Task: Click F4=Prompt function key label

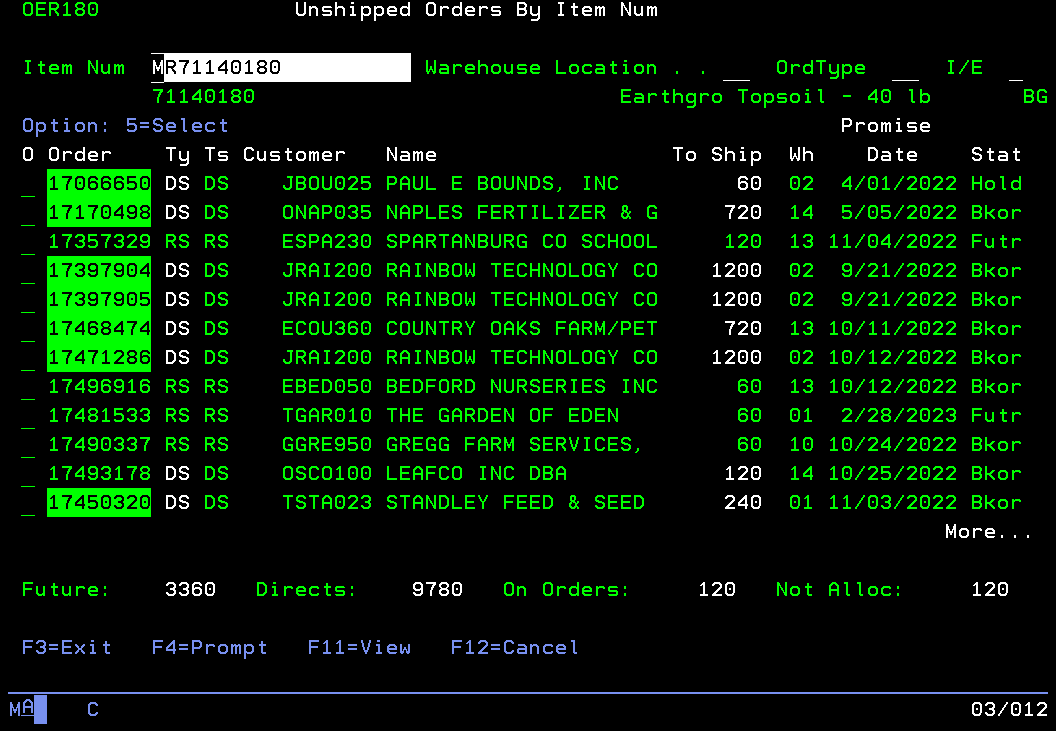Action: tap(210, 648)
